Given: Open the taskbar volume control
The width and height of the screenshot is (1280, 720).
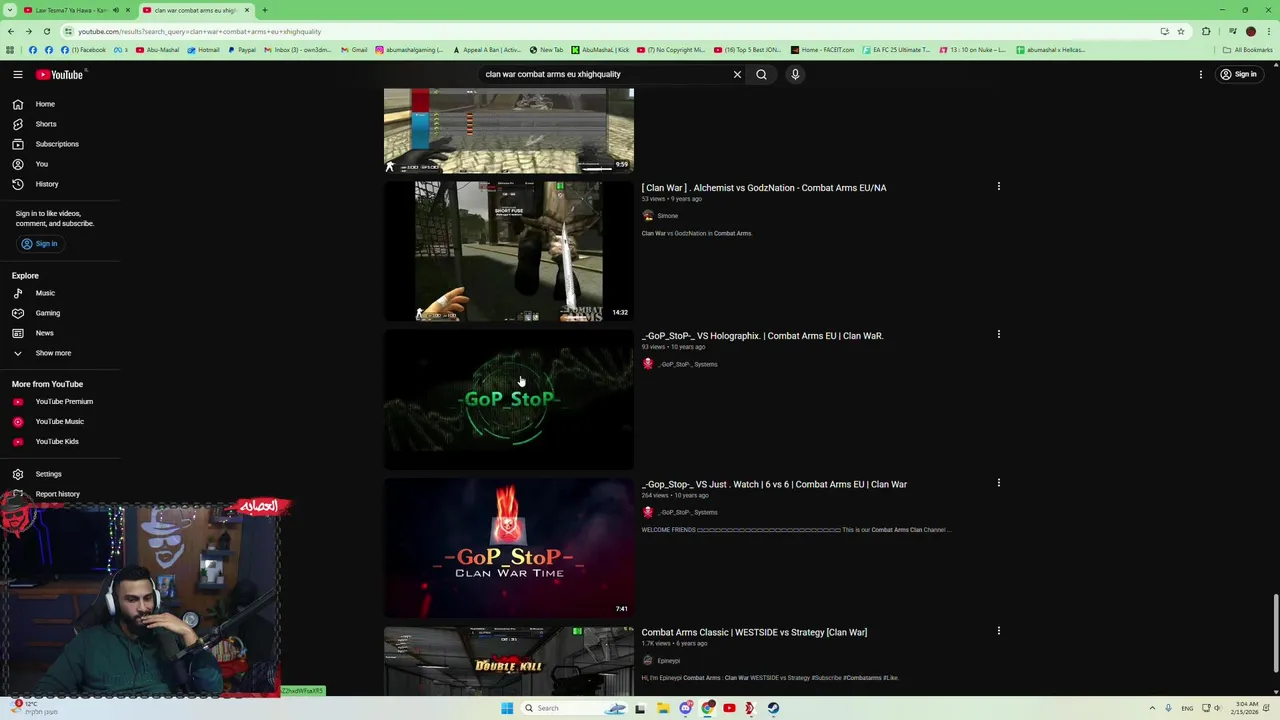Looking at the screenshot, I should [x=1217, y=708].
